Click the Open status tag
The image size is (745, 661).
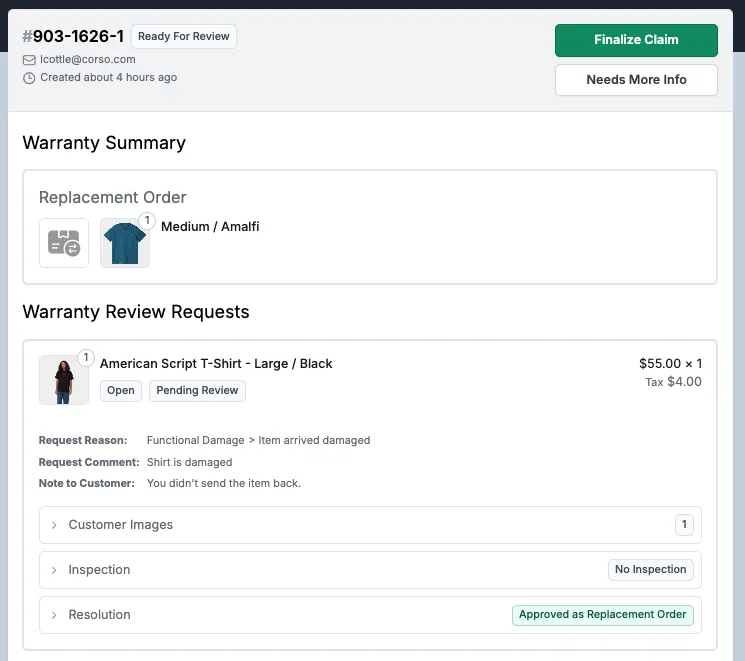(x=121, y=391)
